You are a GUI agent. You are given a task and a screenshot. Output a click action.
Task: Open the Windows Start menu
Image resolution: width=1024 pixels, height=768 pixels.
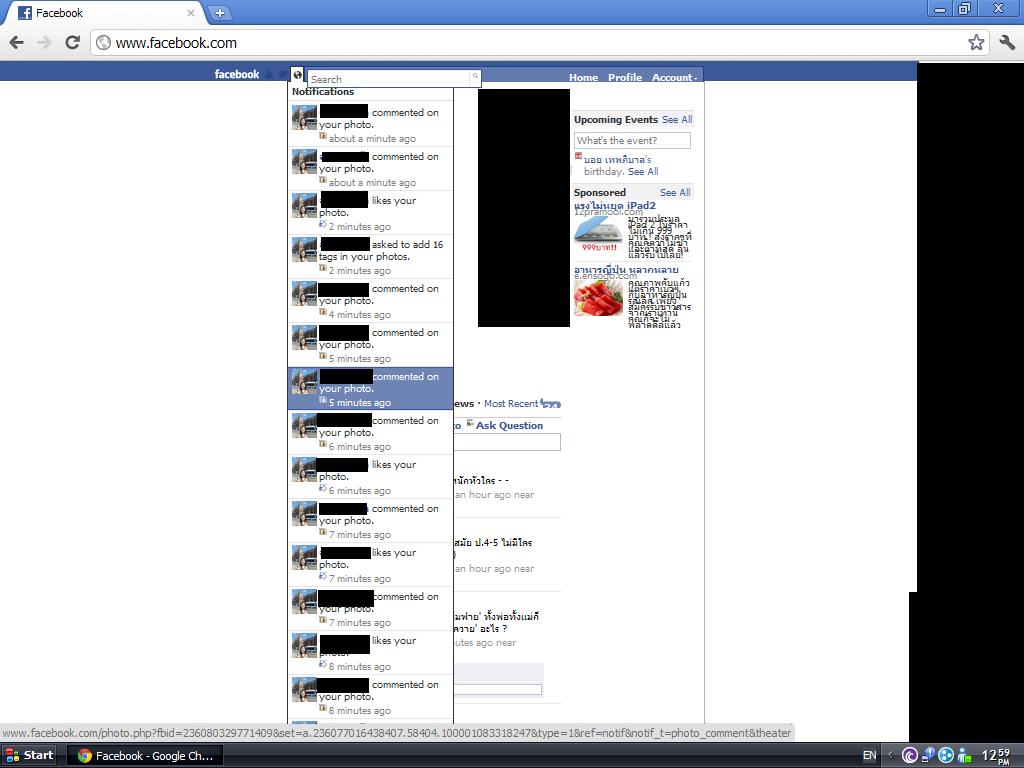[x=30, y=756]
